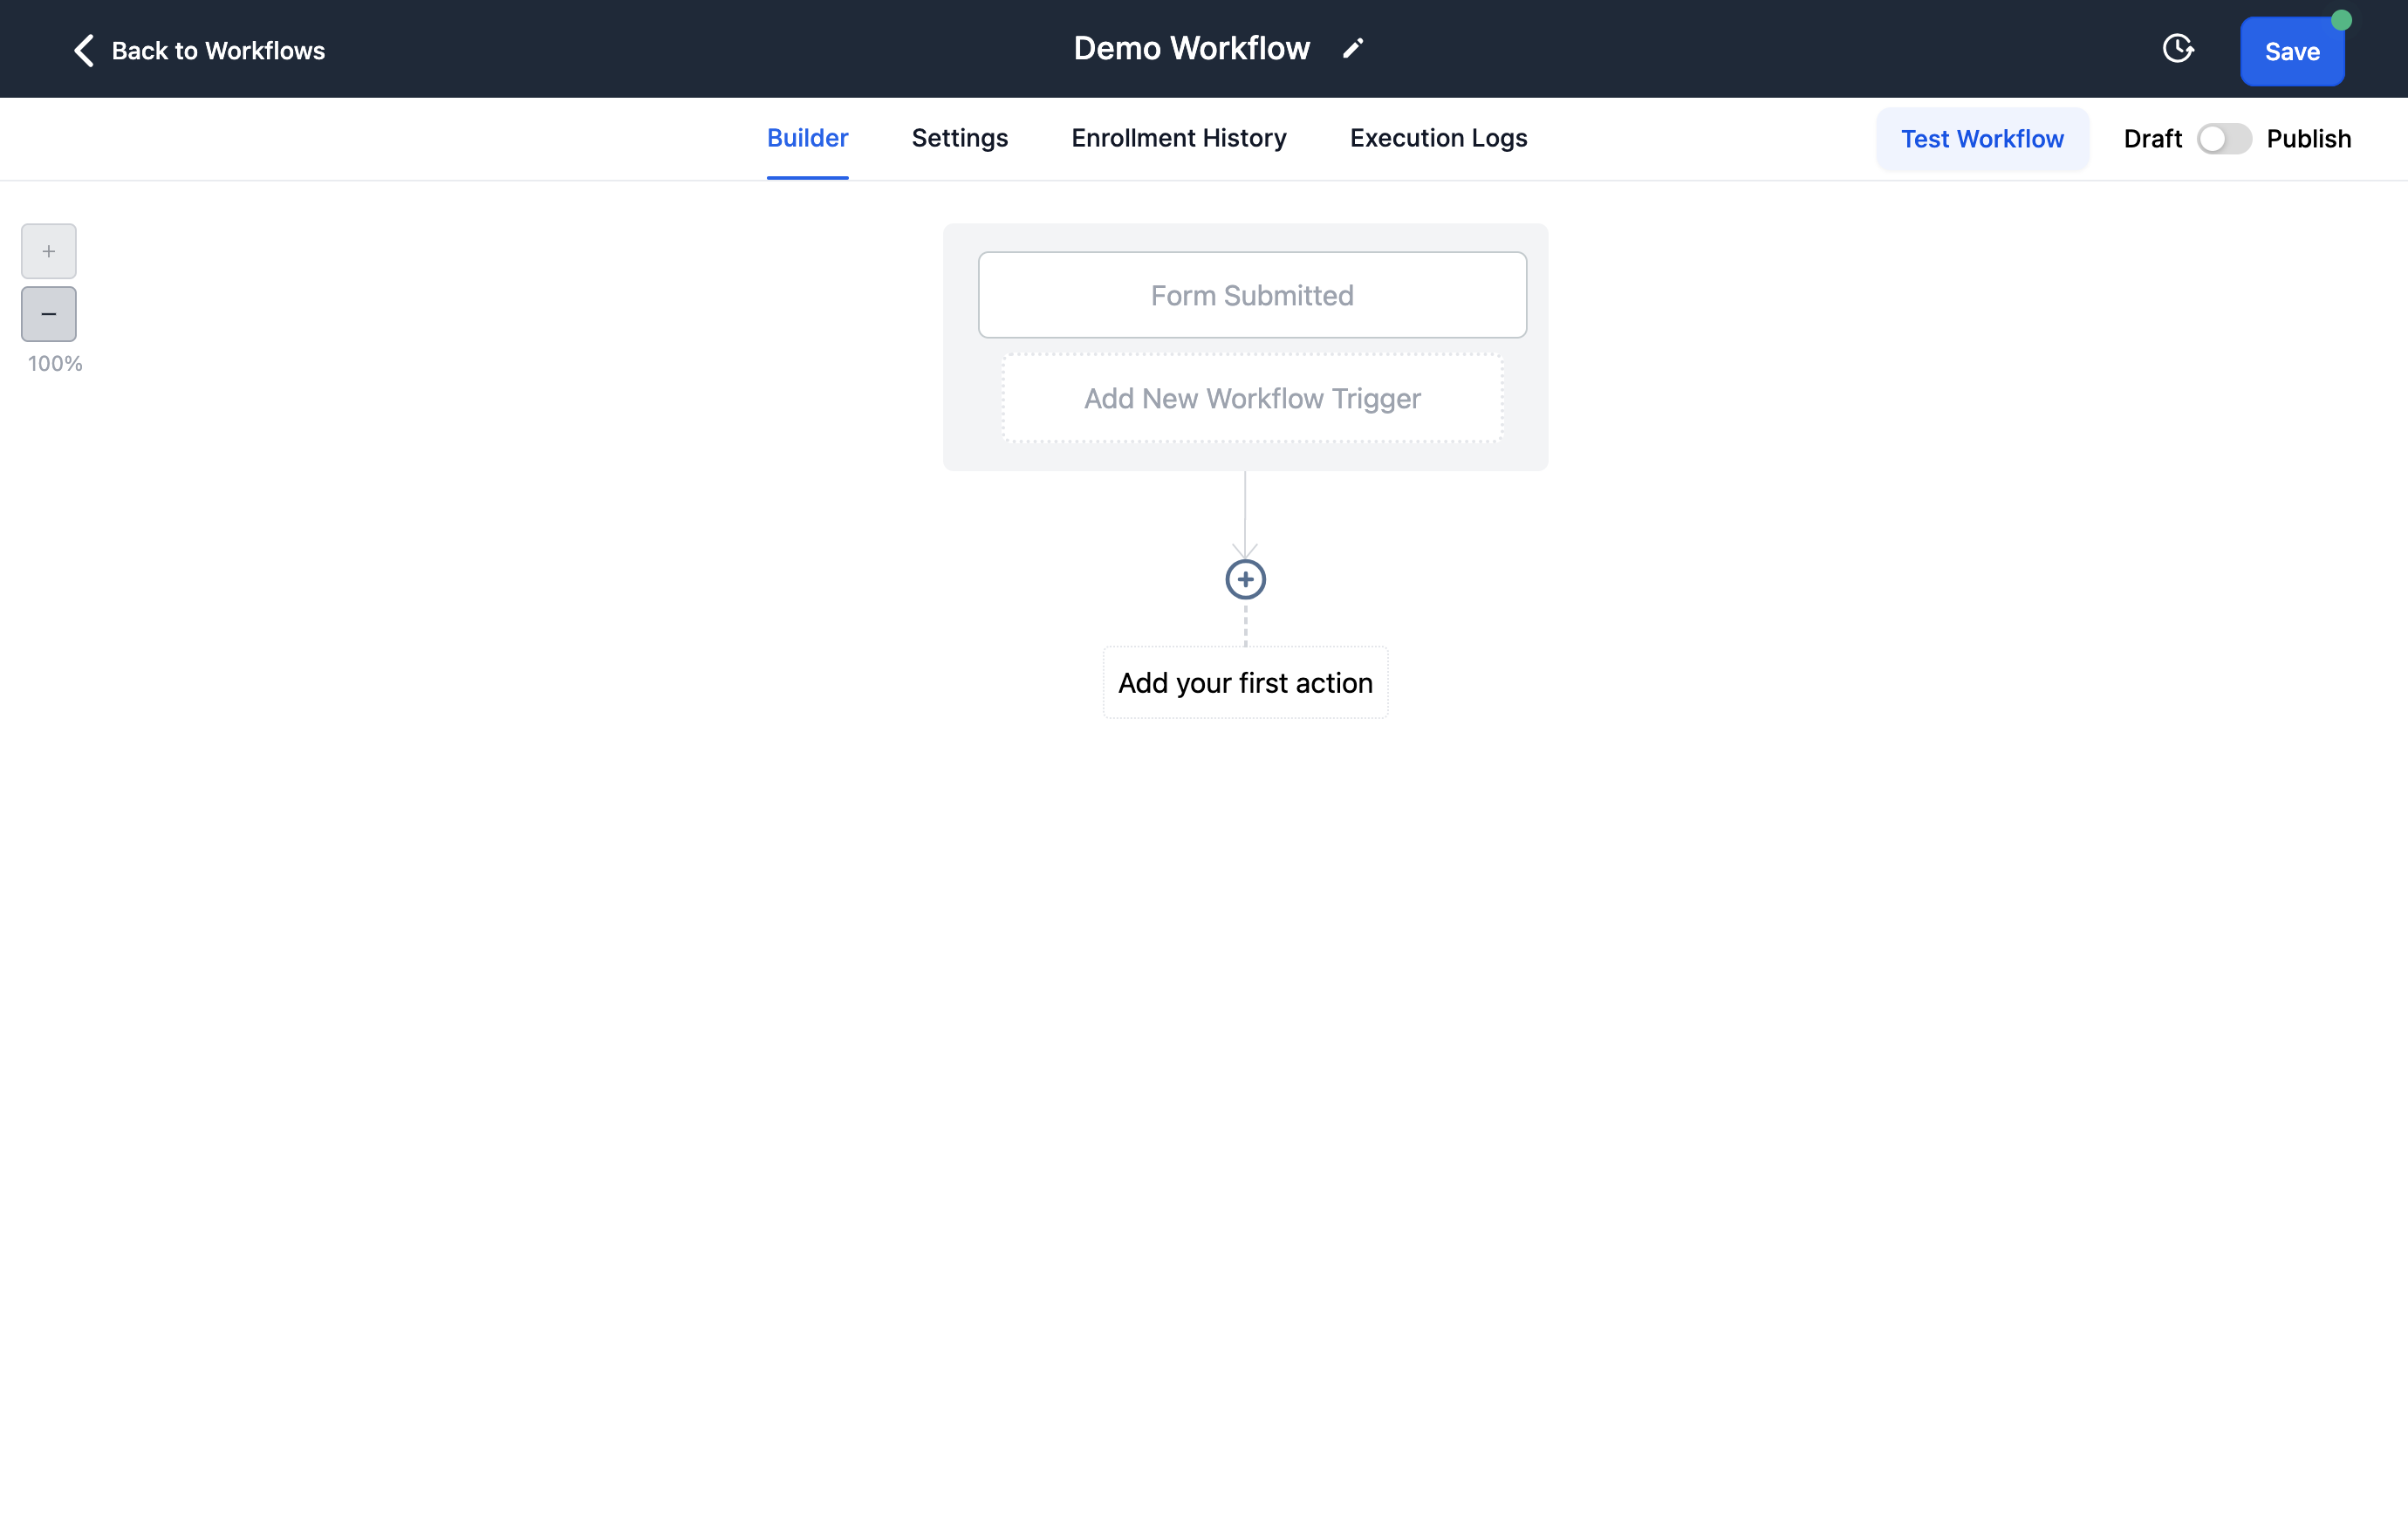Open the Form Submitted trigger
This screenshot has height=1513, width=2408.
(x=1252, y=295)
